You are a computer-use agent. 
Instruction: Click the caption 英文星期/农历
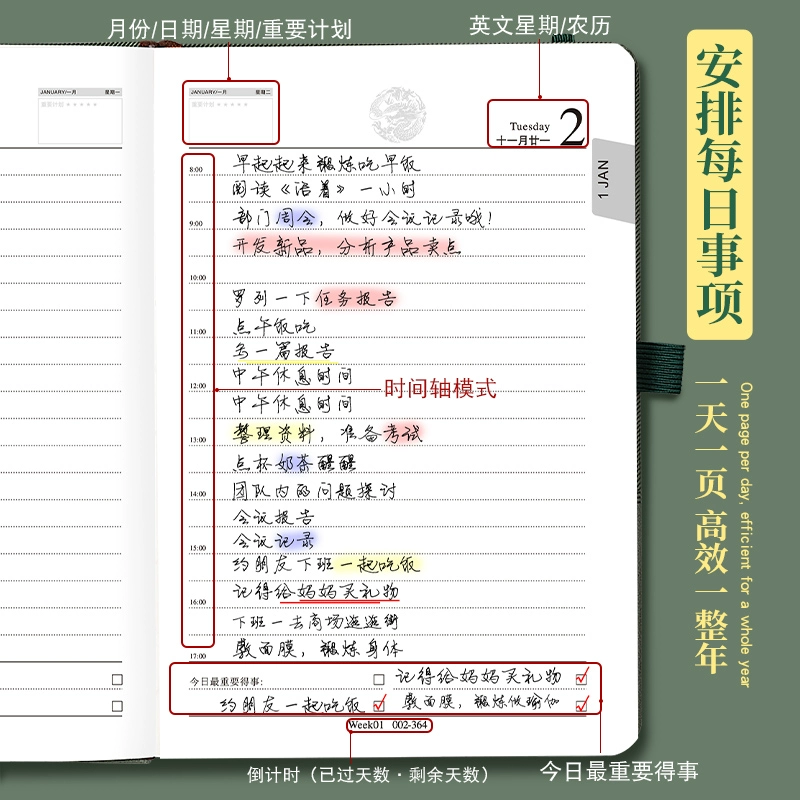click(540, 26)
